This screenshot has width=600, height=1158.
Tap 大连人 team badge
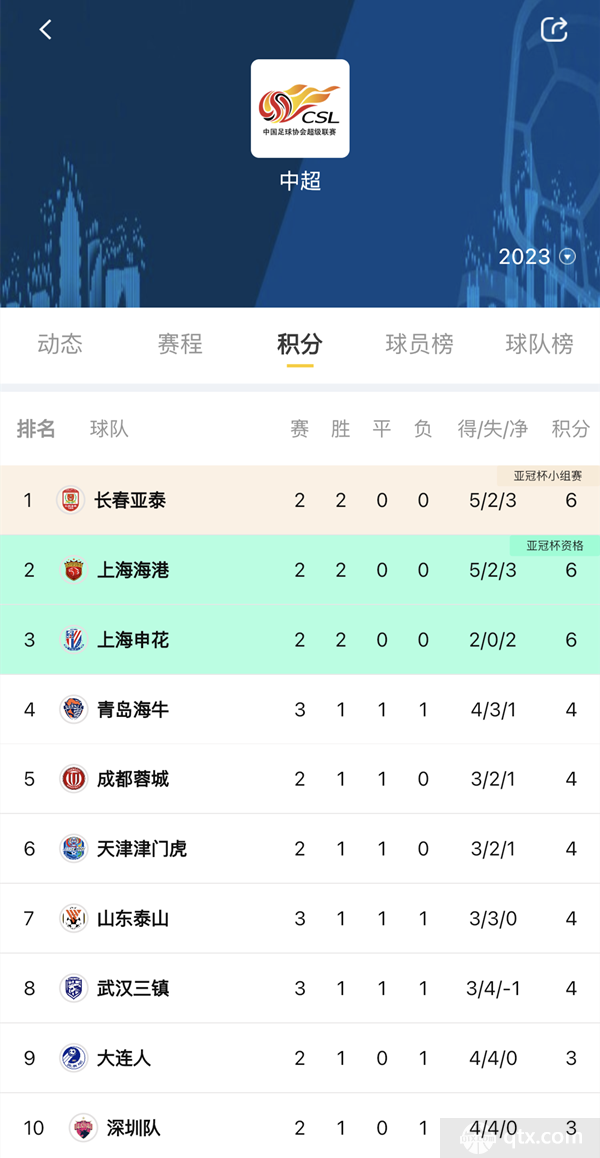pos(73,1058)
